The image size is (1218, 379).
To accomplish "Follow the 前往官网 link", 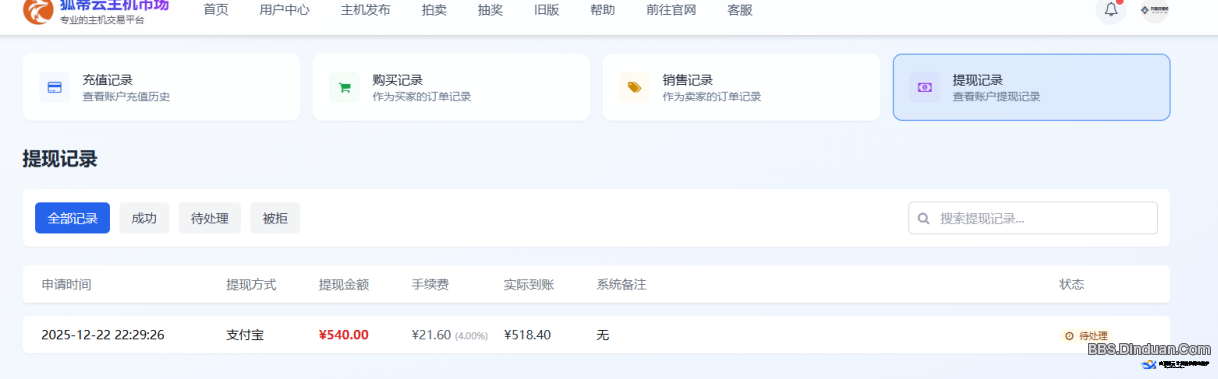I will (671, 10).
